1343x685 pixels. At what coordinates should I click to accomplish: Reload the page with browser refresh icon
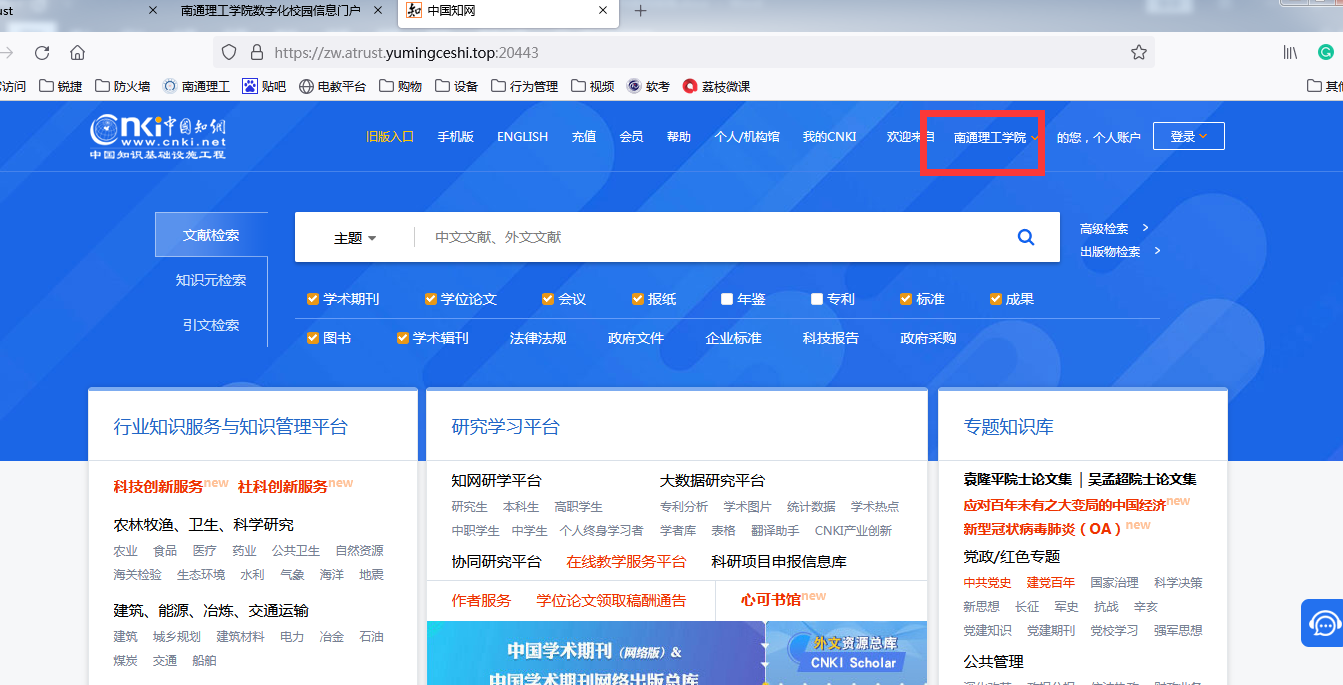pyautogui.click(x=42, y=52)
